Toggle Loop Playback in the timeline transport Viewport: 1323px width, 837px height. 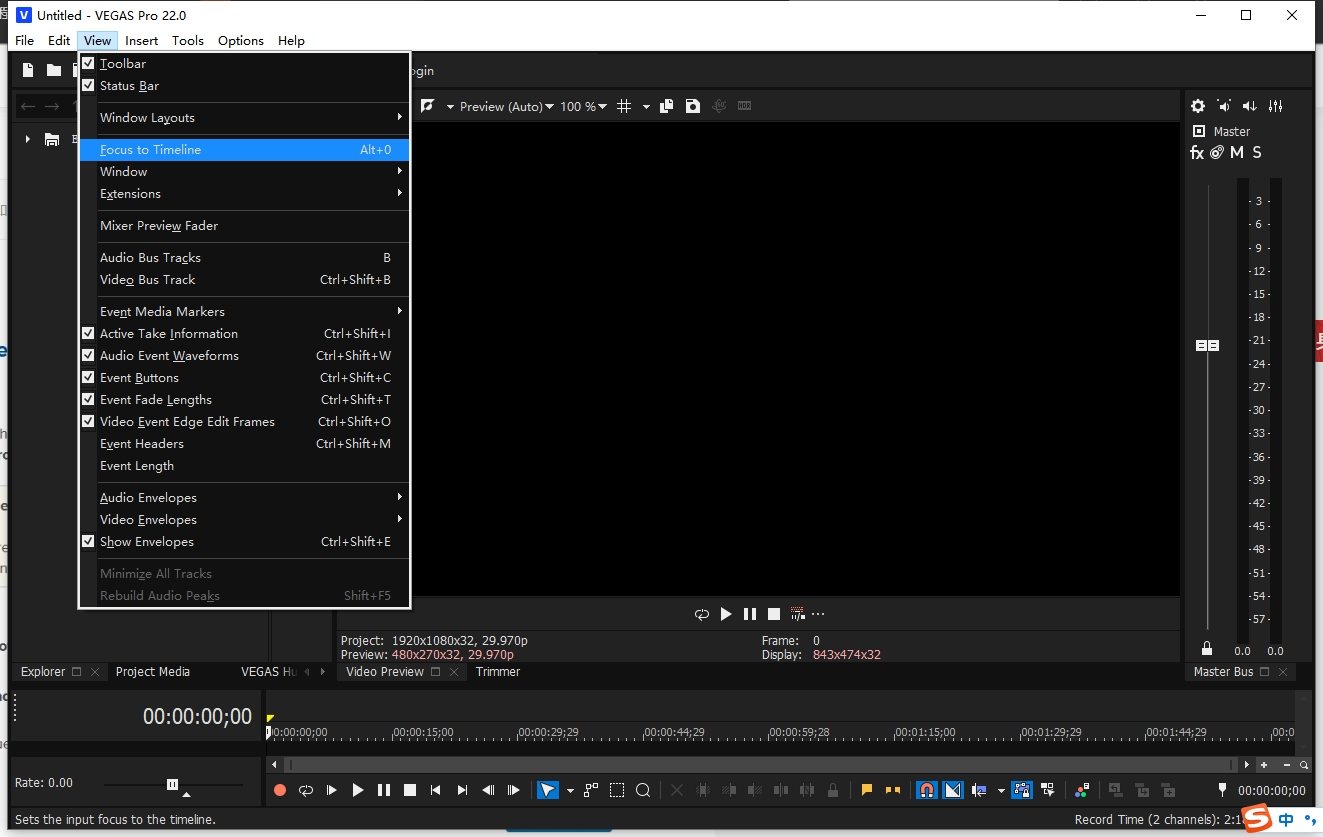306,790
